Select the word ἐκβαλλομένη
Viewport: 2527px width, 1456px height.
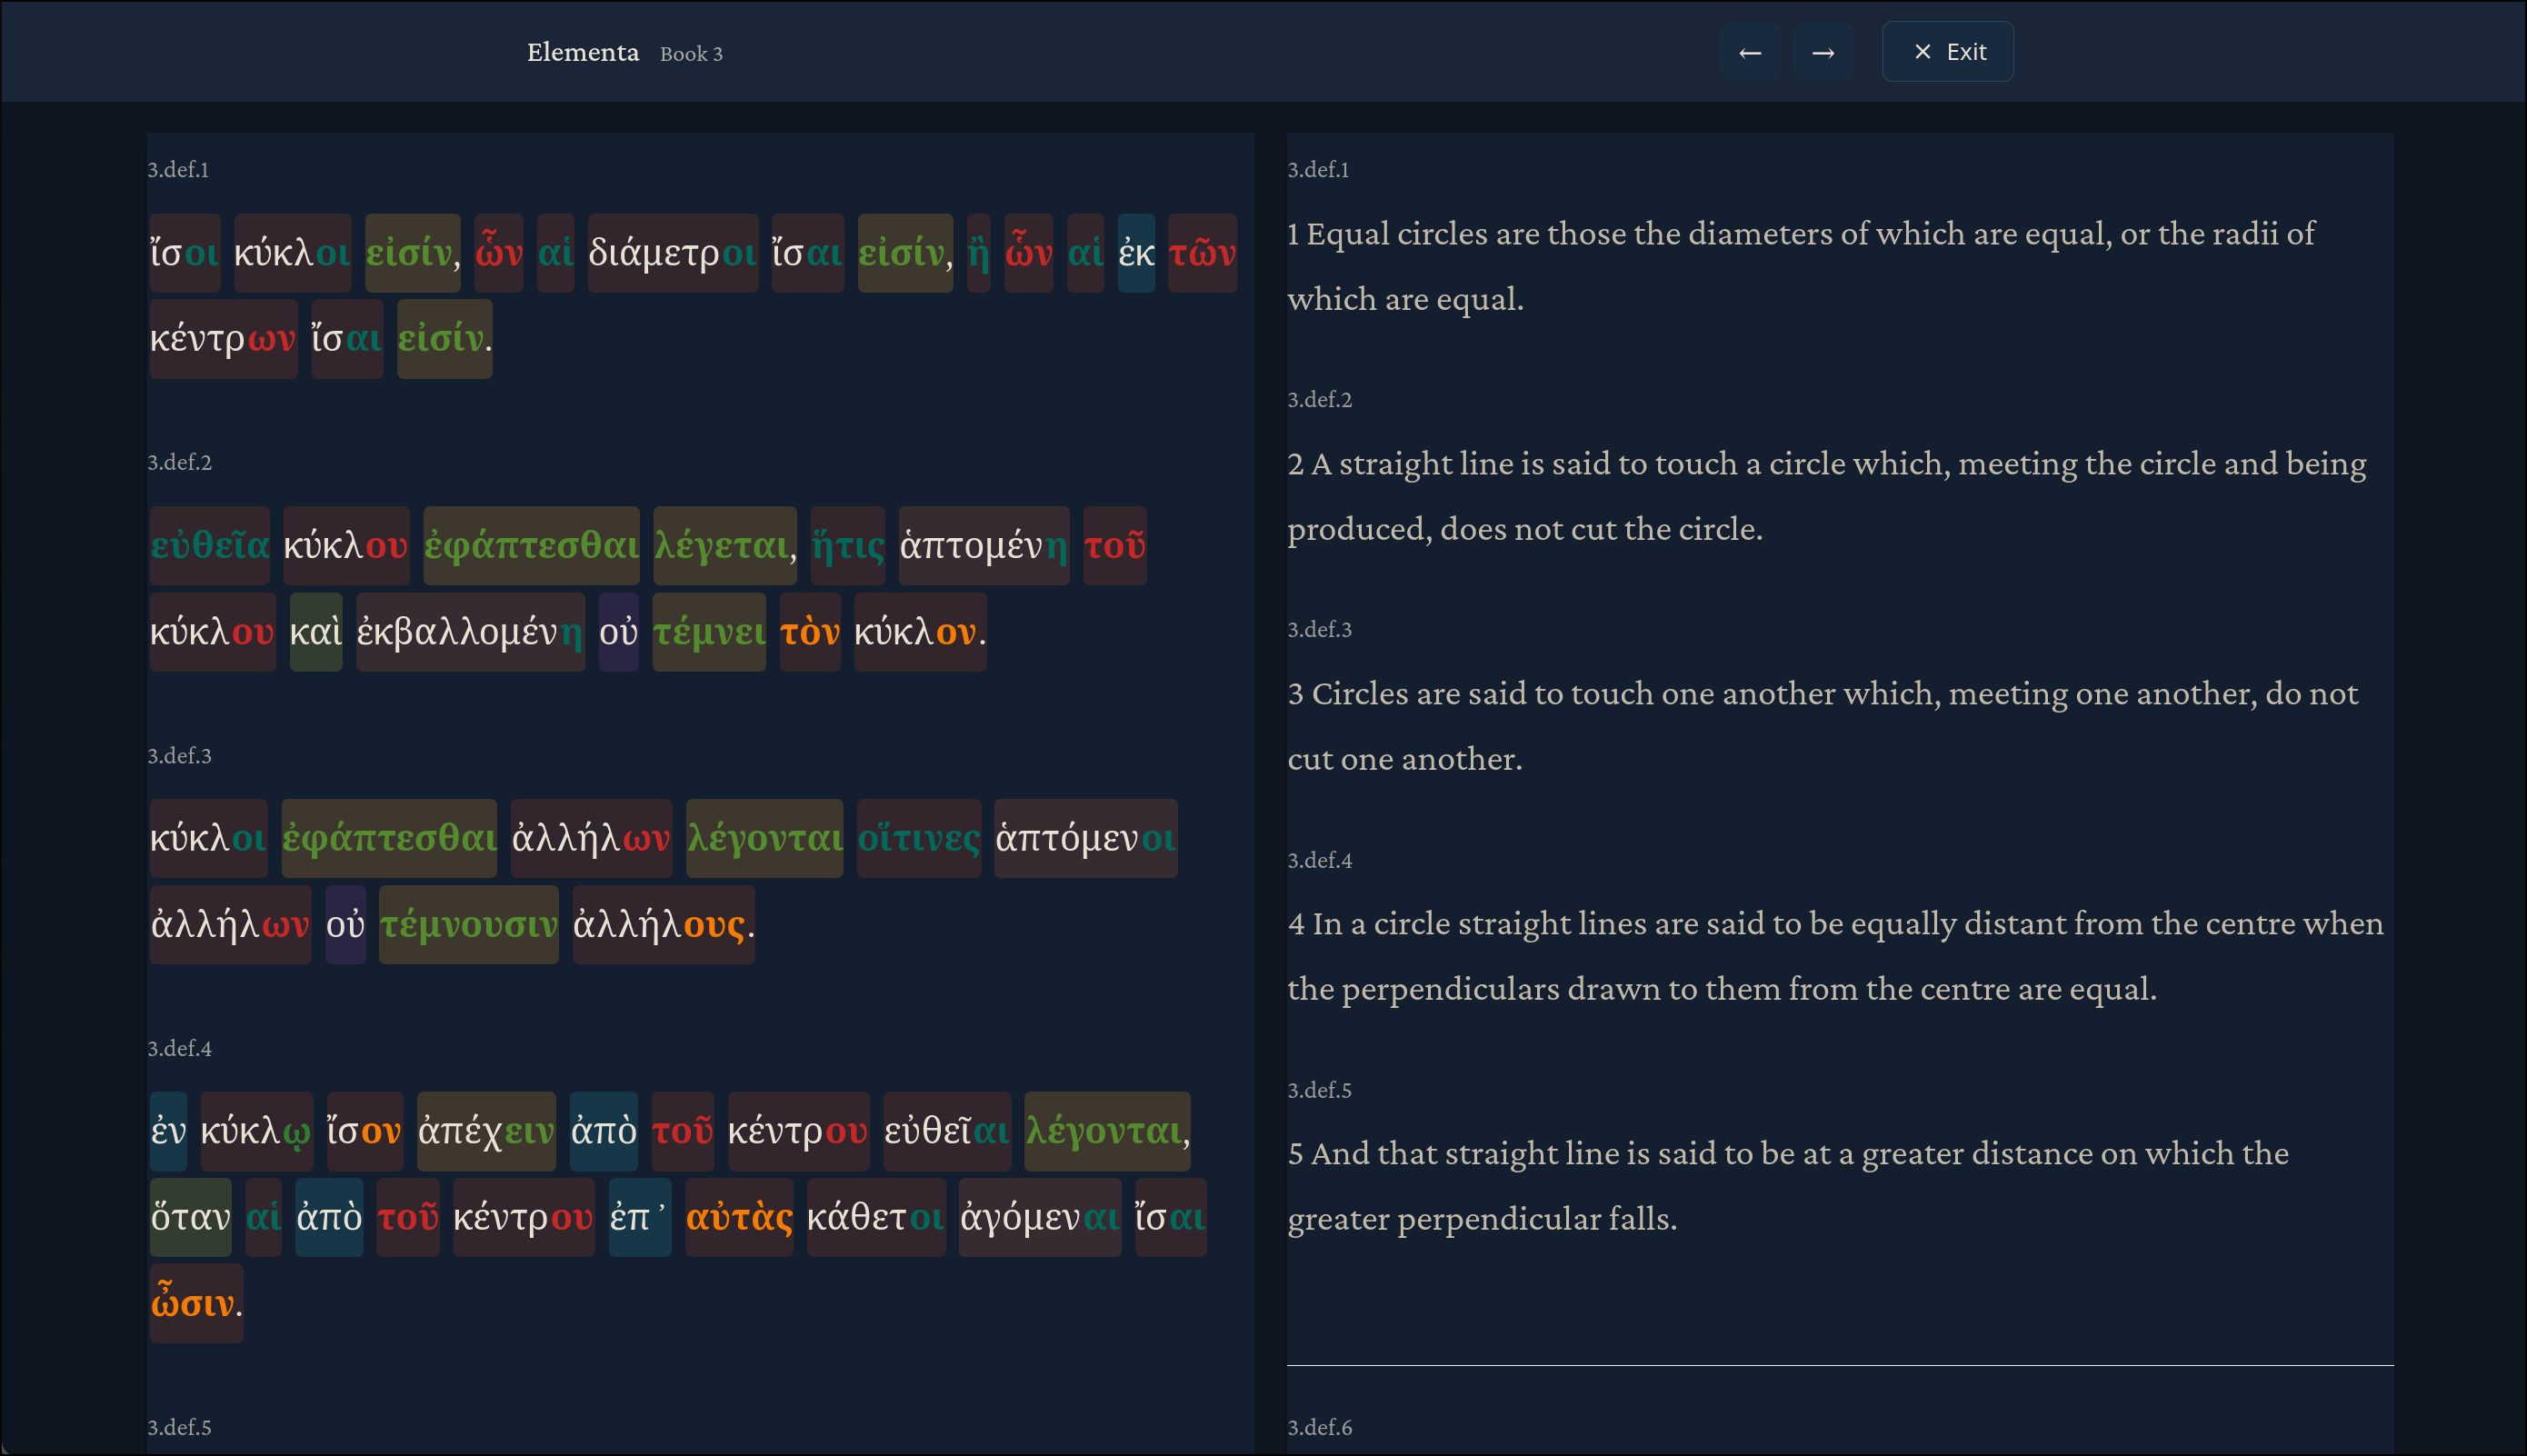click(469, 632)
